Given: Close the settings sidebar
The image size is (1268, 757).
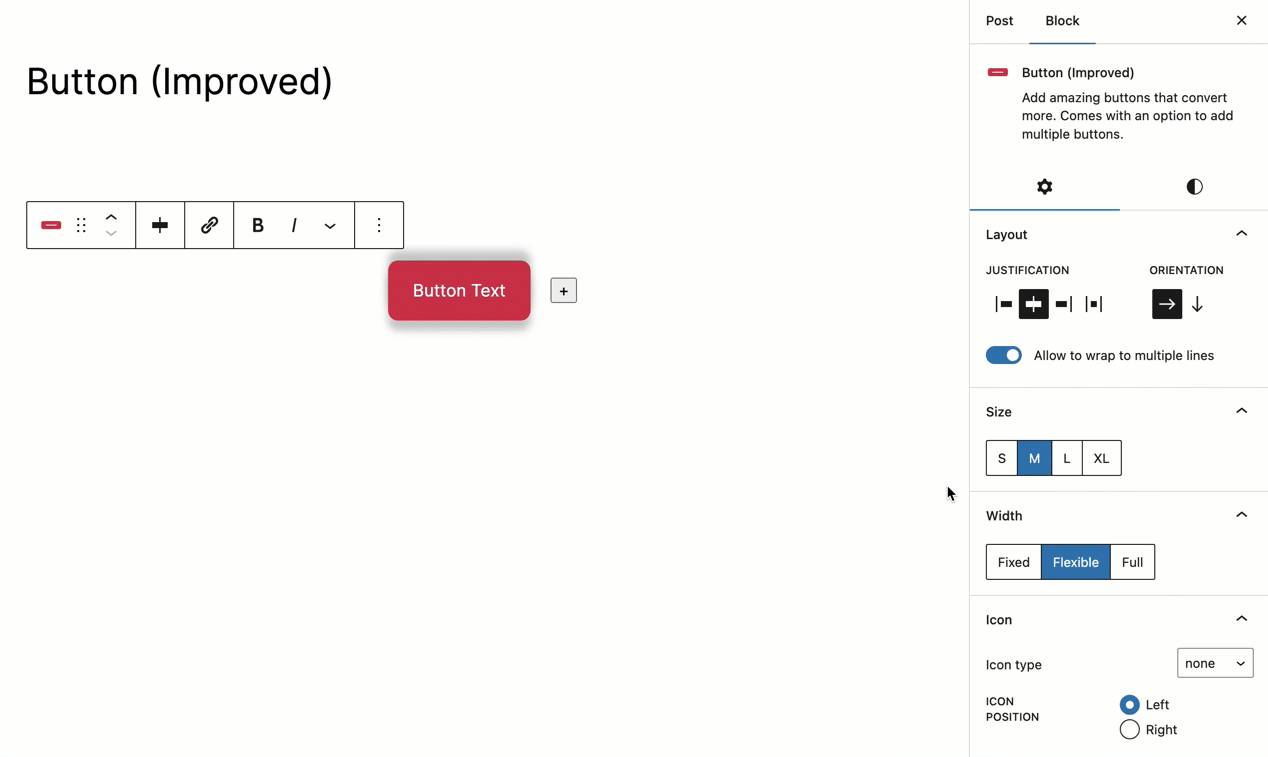Looking at the screenshot, I should pos(1241,21).
